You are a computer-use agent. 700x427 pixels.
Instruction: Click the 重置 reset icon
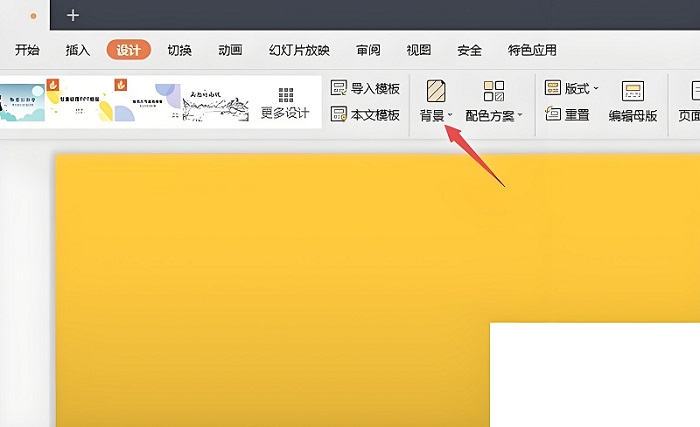553,114
